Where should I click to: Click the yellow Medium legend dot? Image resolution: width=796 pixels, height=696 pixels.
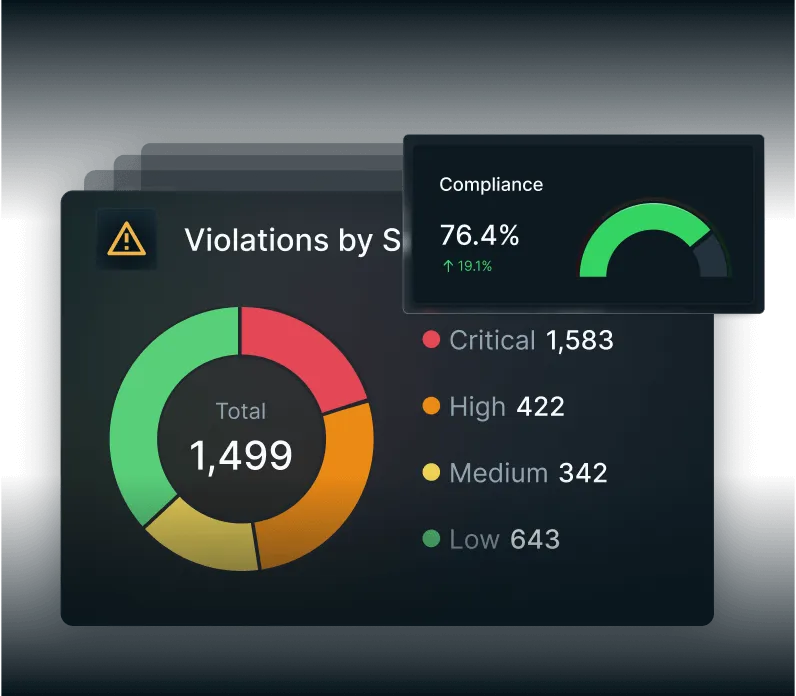click(x=432, y=473)
